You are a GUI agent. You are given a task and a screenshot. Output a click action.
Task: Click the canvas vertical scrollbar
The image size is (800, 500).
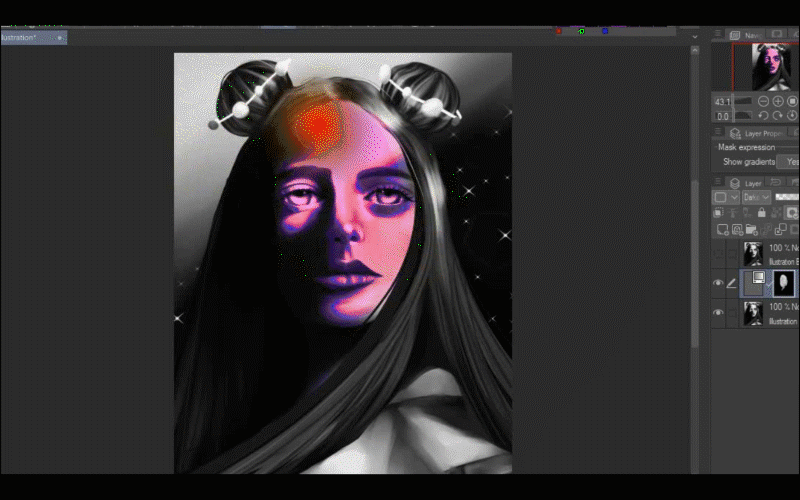694,263
